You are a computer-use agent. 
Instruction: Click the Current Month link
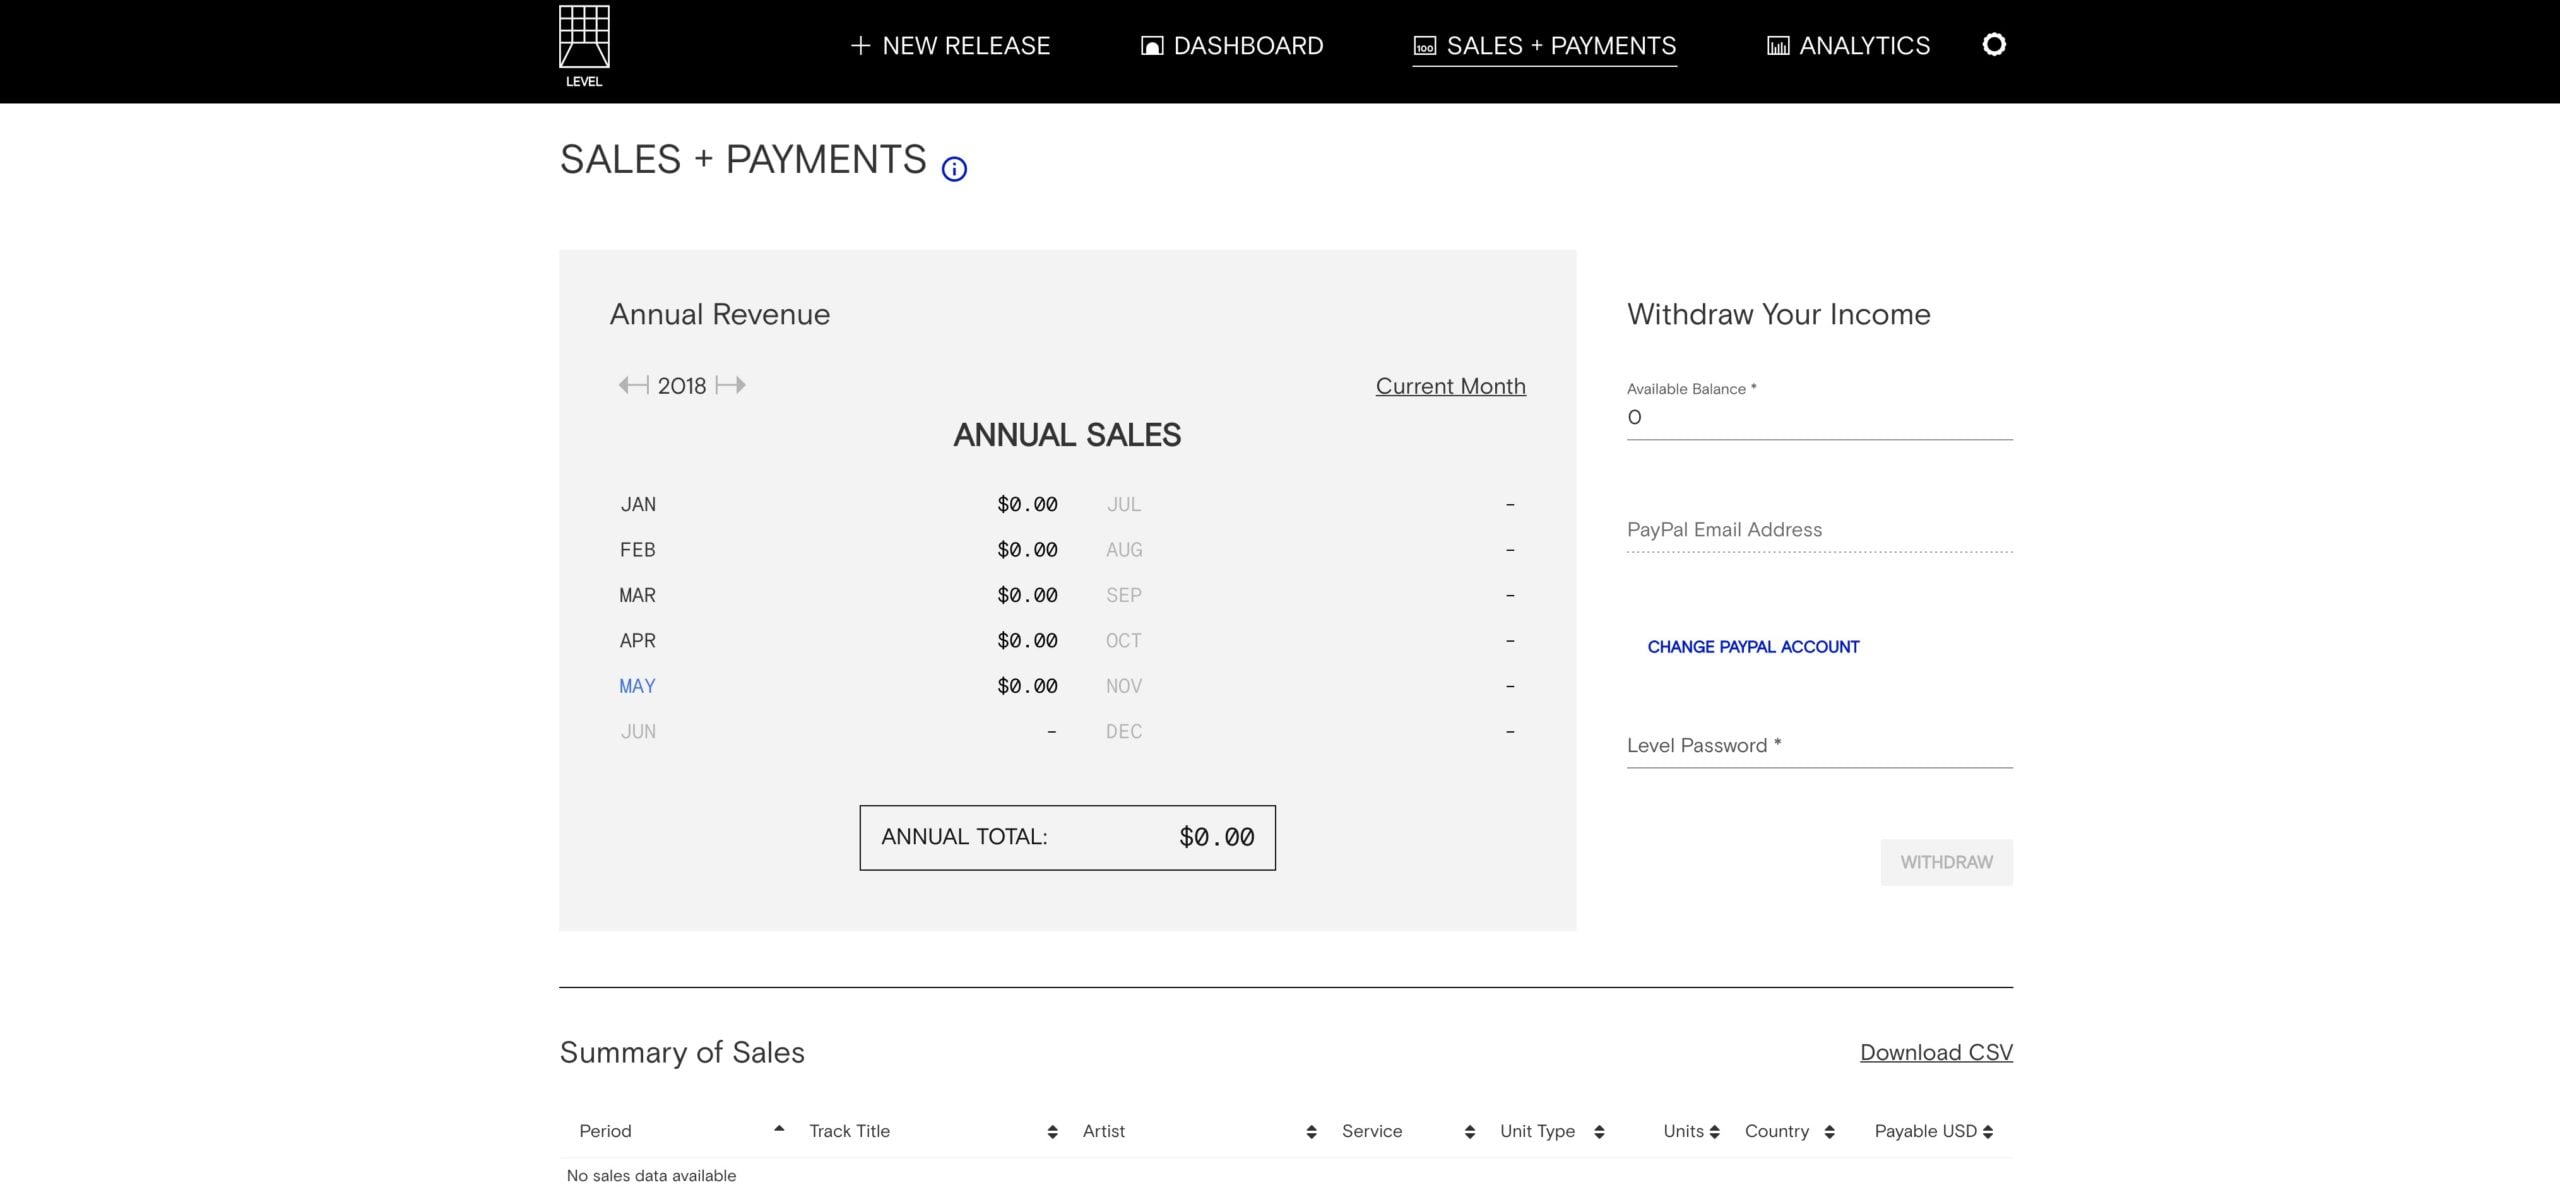(1450, 386)
